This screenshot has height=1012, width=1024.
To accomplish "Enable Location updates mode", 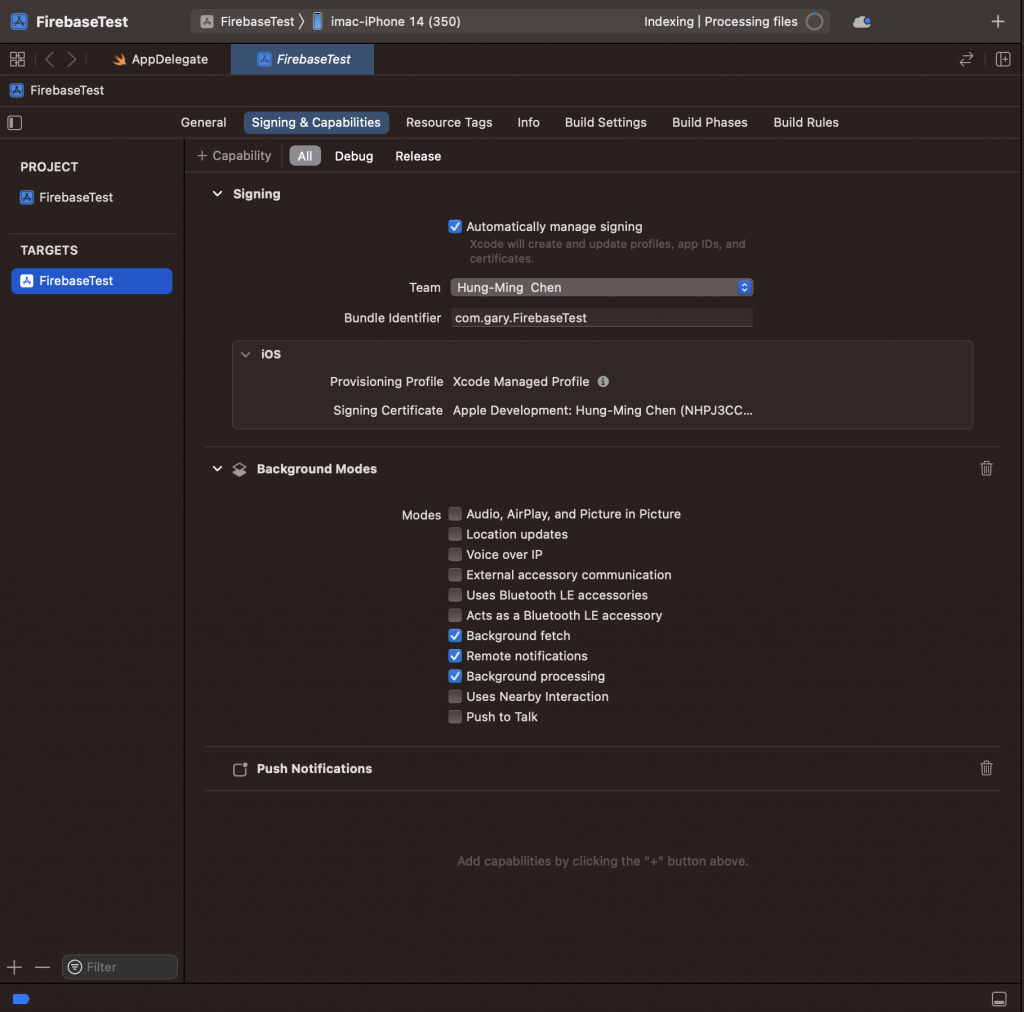I will click(x=455, y=534).
